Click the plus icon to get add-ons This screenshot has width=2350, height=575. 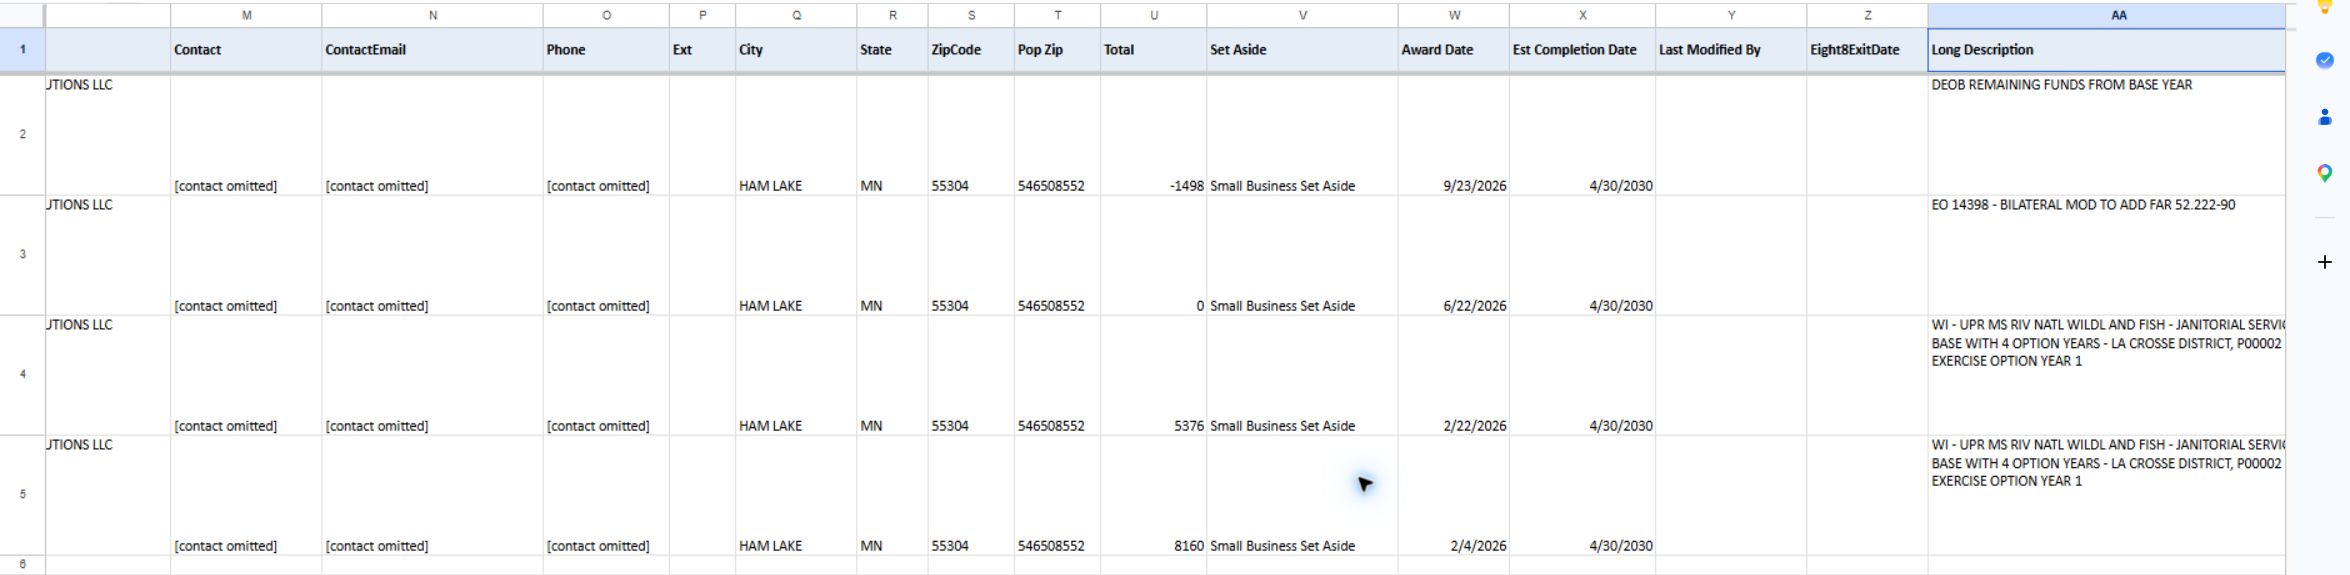click(2325, 262)
